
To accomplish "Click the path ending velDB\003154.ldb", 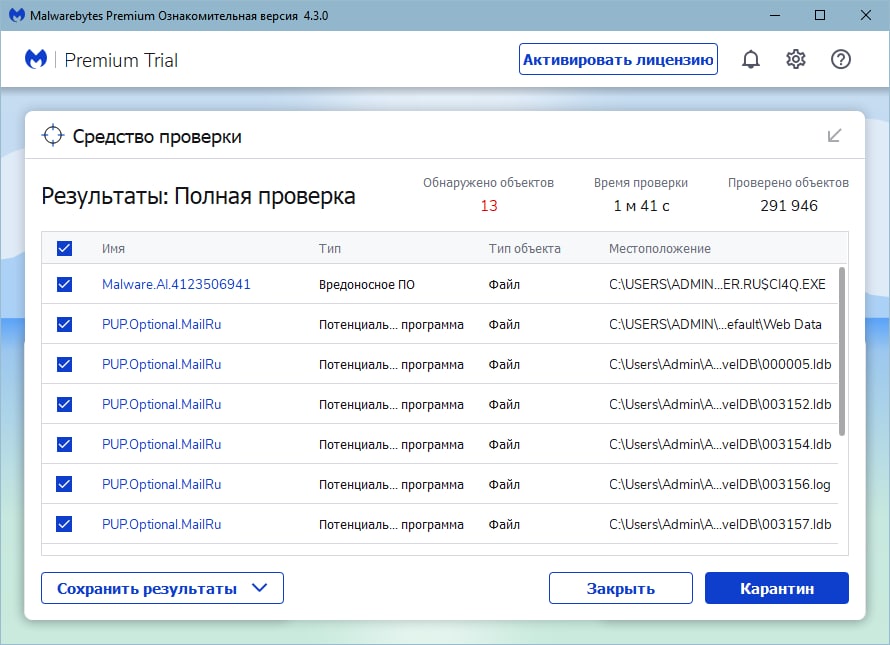I will [720, 444].
